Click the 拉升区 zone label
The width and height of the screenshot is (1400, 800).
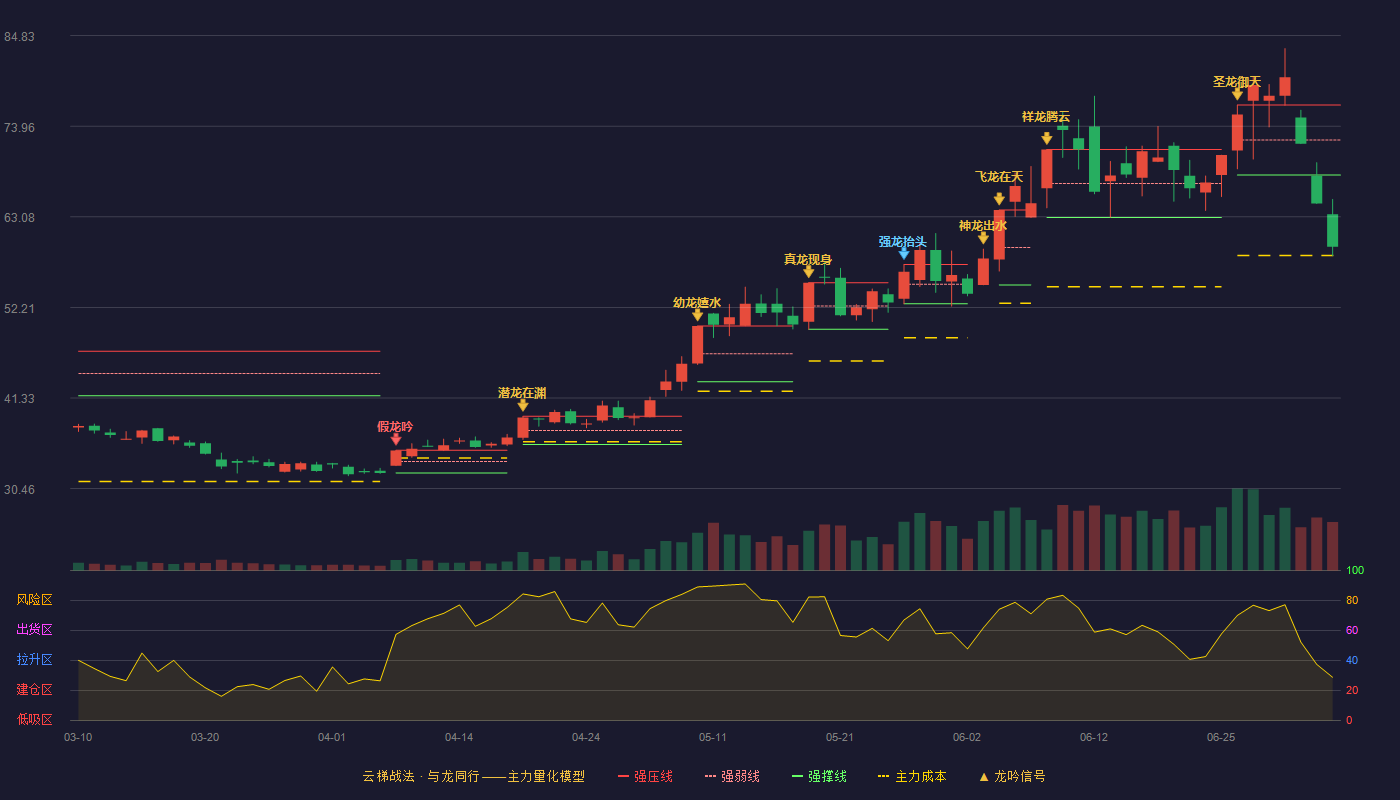(34, 660)
